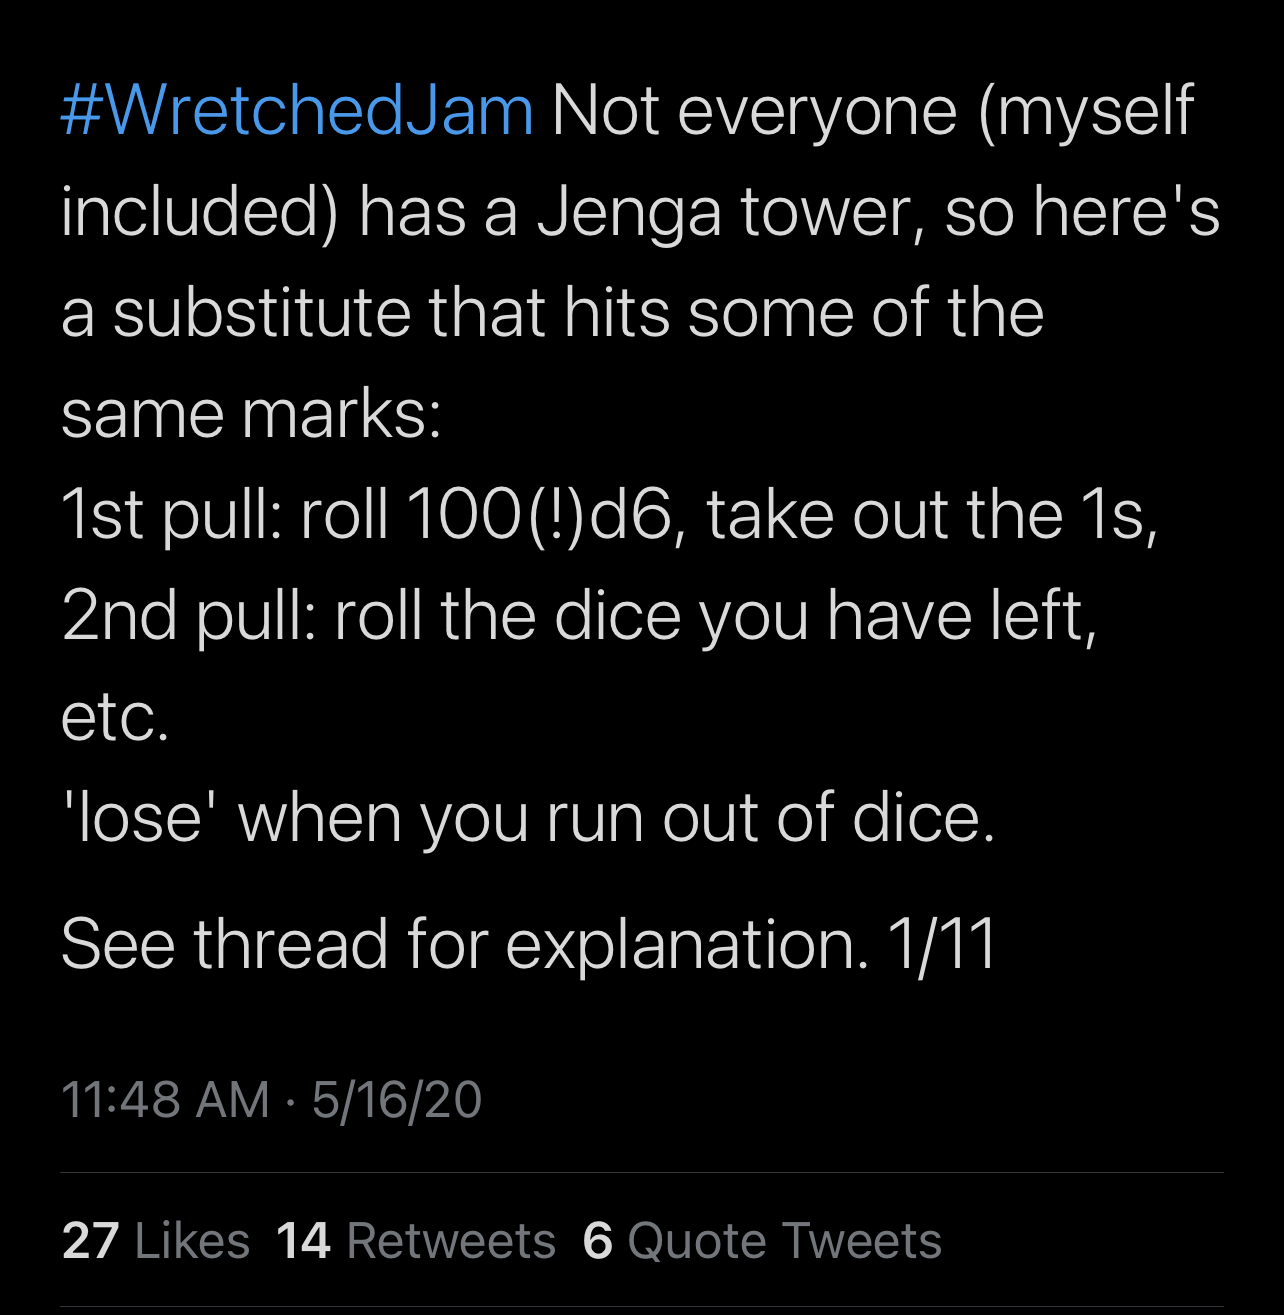Click the 5/16/20 date text
1284x1315 pixels.
click(x=397, y=1100)
